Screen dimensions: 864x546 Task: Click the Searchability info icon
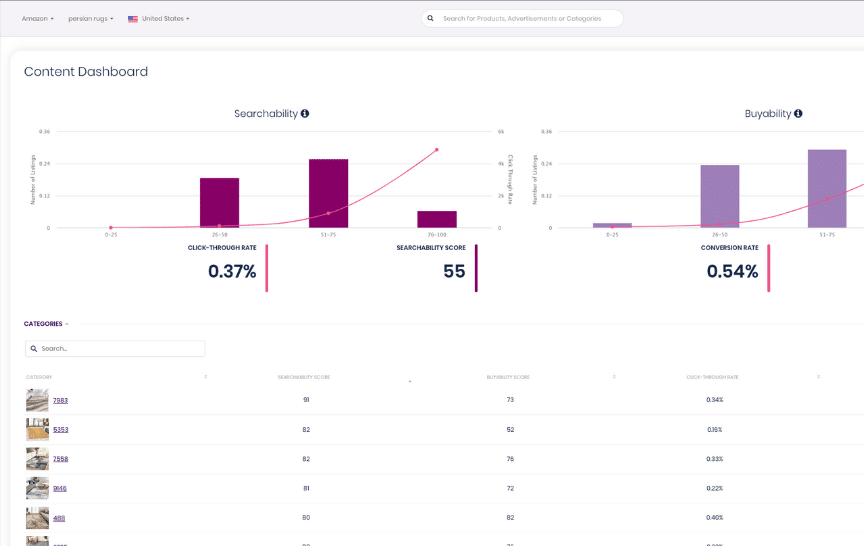pyautogui.click(x=305, y=114)
